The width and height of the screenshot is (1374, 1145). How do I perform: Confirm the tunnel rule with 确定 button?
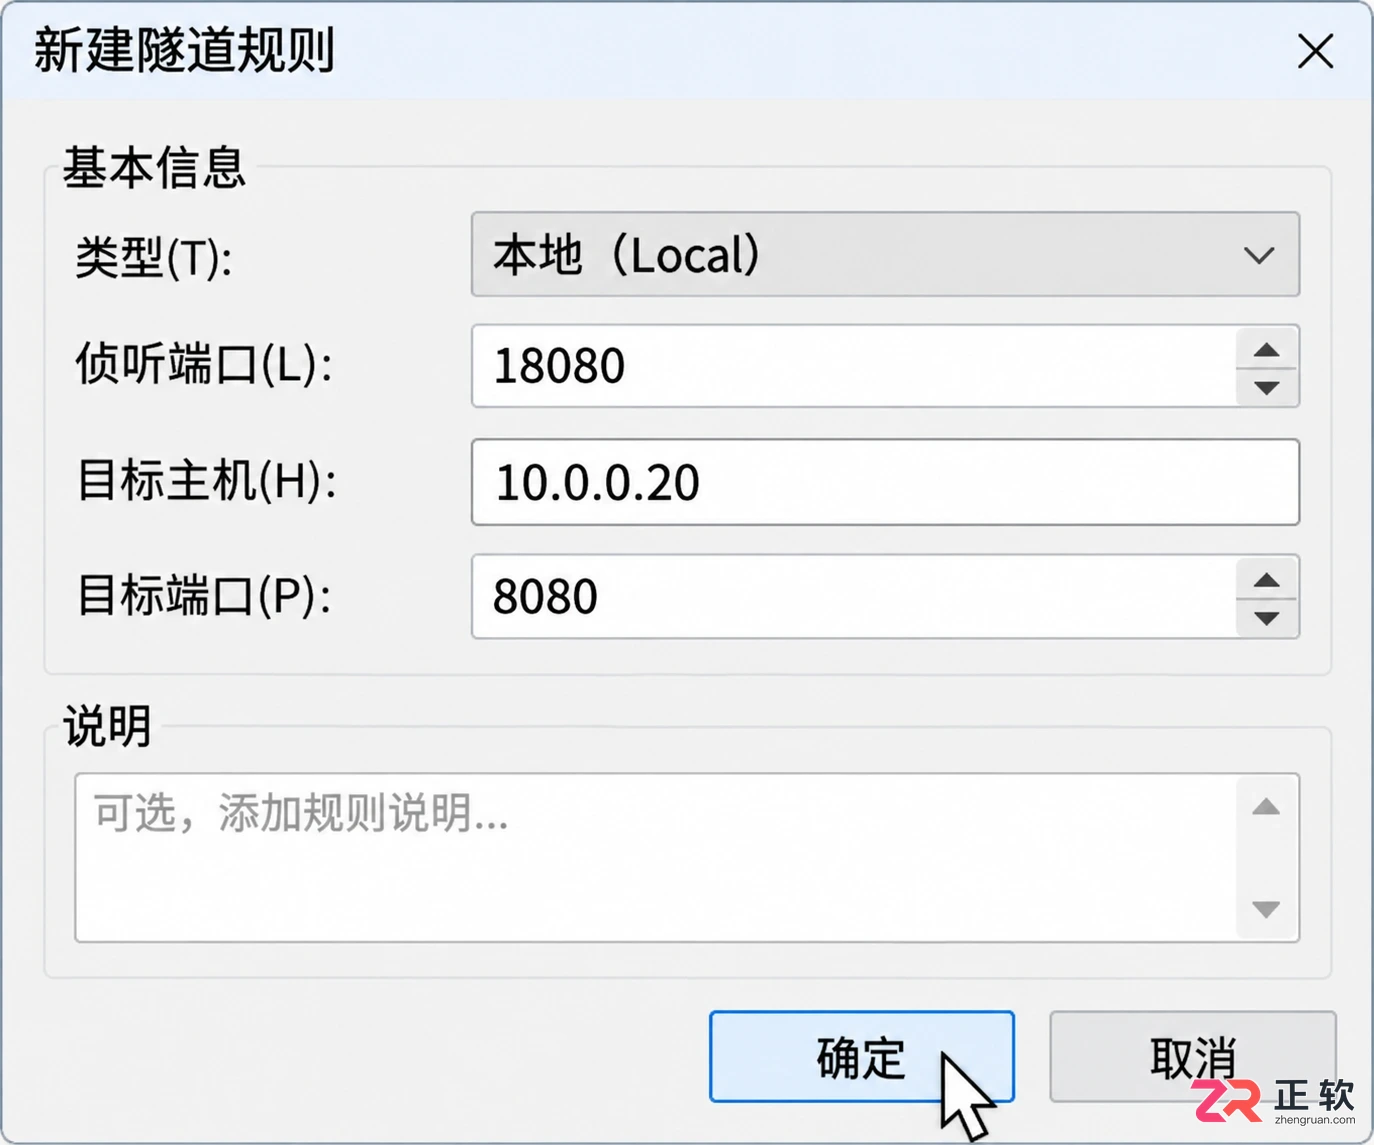(862, 1057)
